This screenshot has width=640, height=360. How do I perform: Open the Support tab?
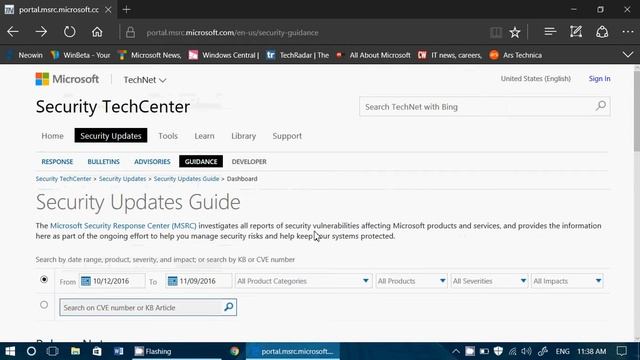click(287, 136)
